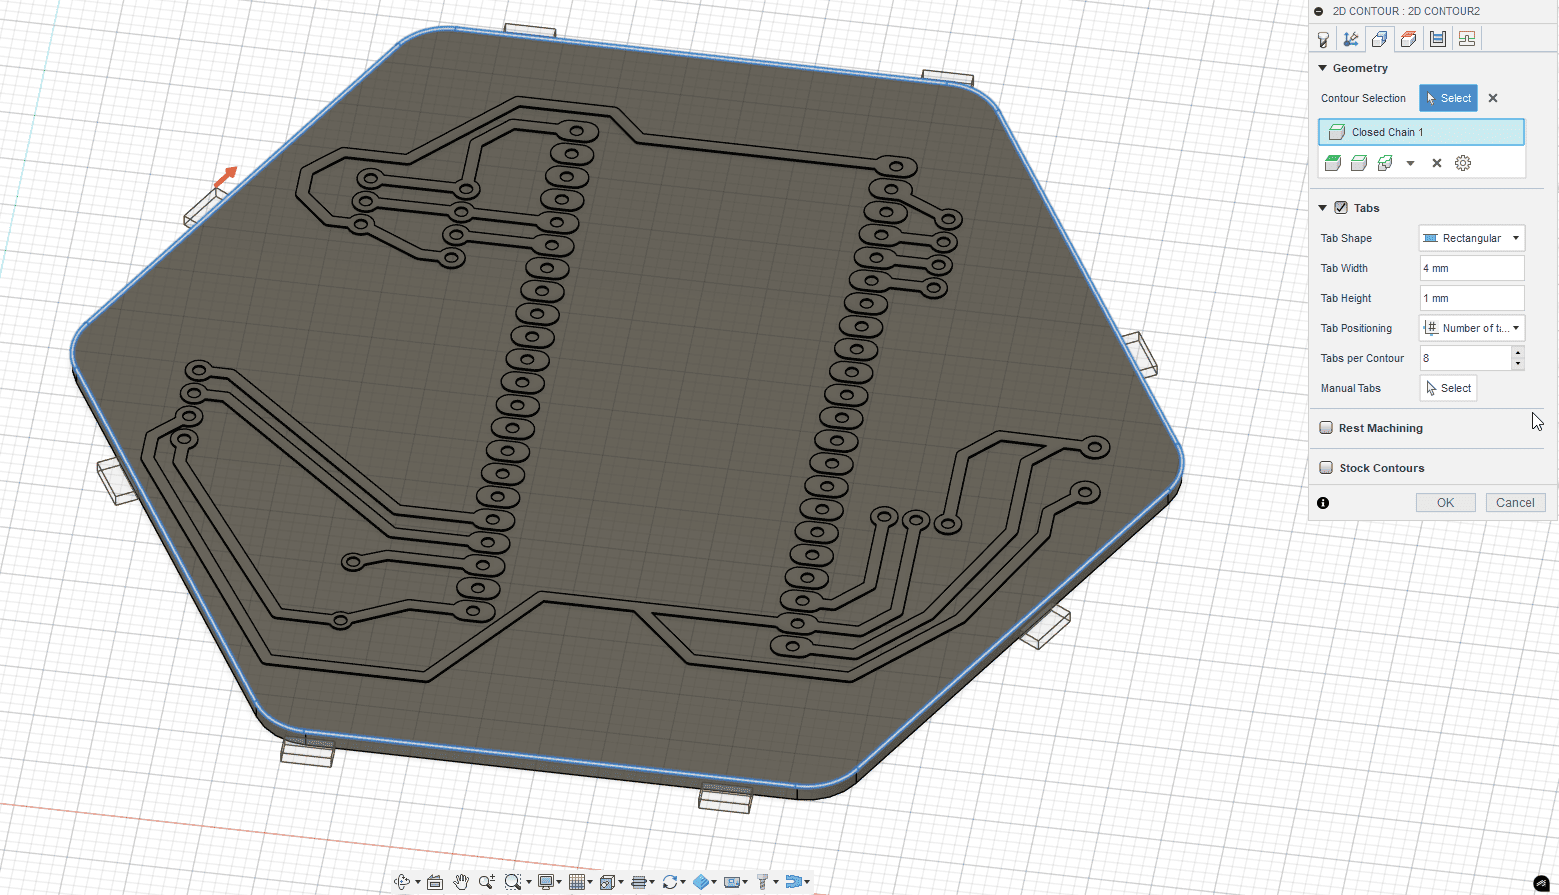The height and width of the screenshot is (895, 1559).
Task: Select the Pan hand tool
Action: pyautogui.click(x=461, y=882)
